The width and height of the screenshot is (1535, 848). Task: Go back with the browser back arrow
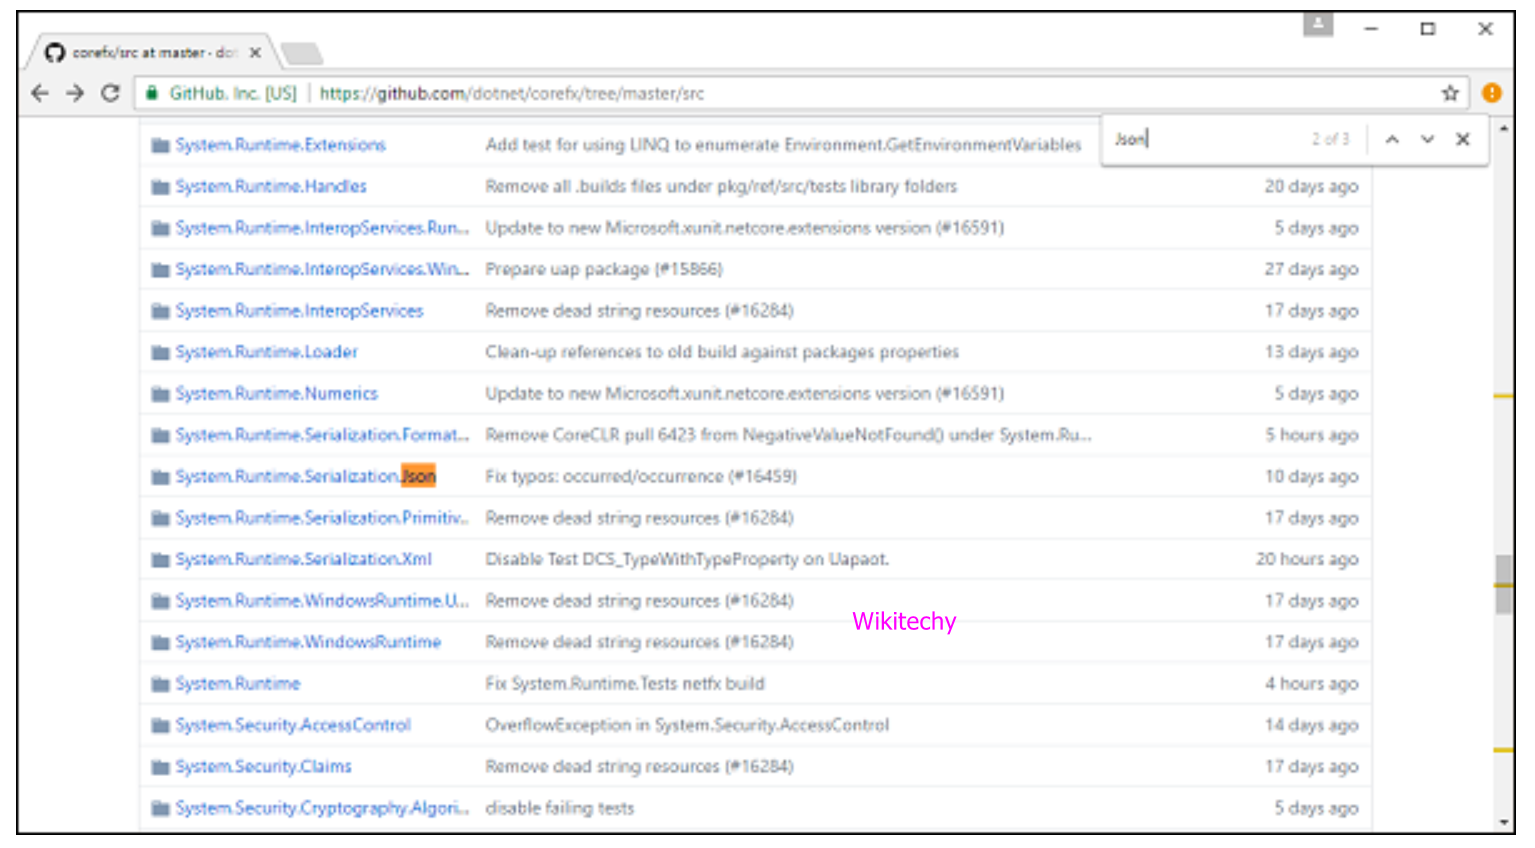40,93
